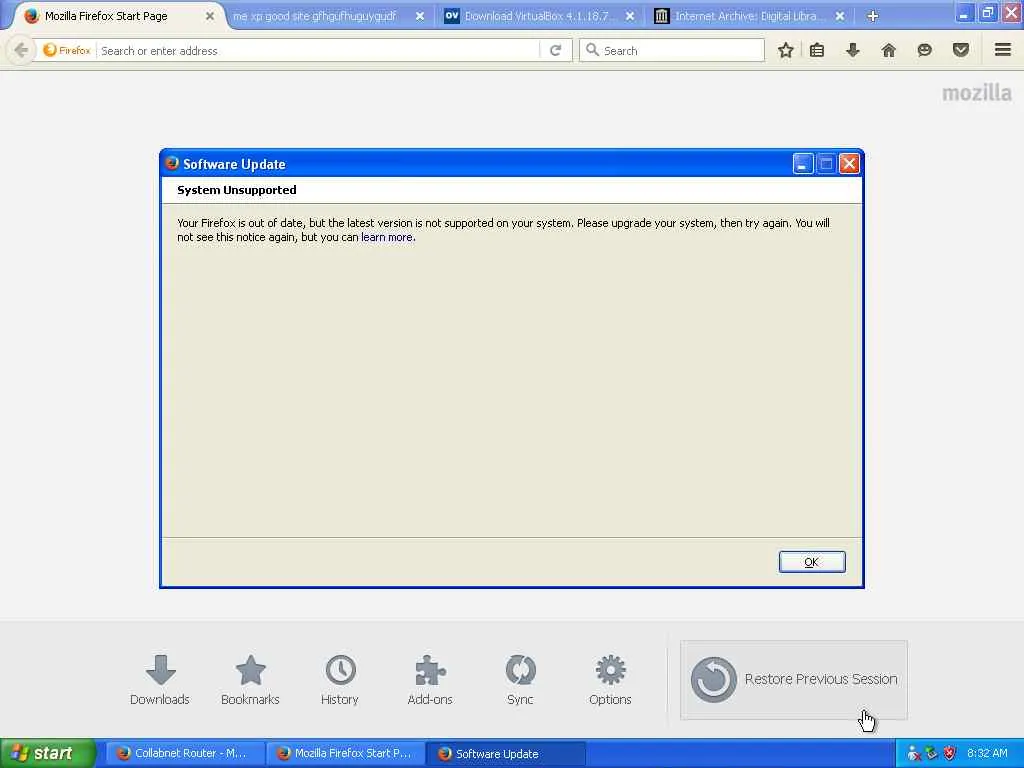
Task: Save page to Pocket icon
Action: tap(960, 50)
